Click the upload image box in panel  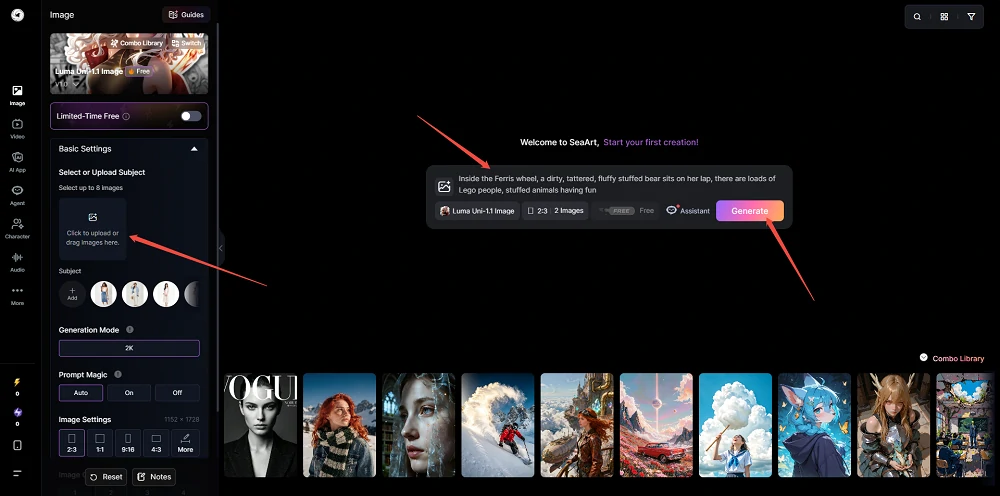tap(92, 229)
